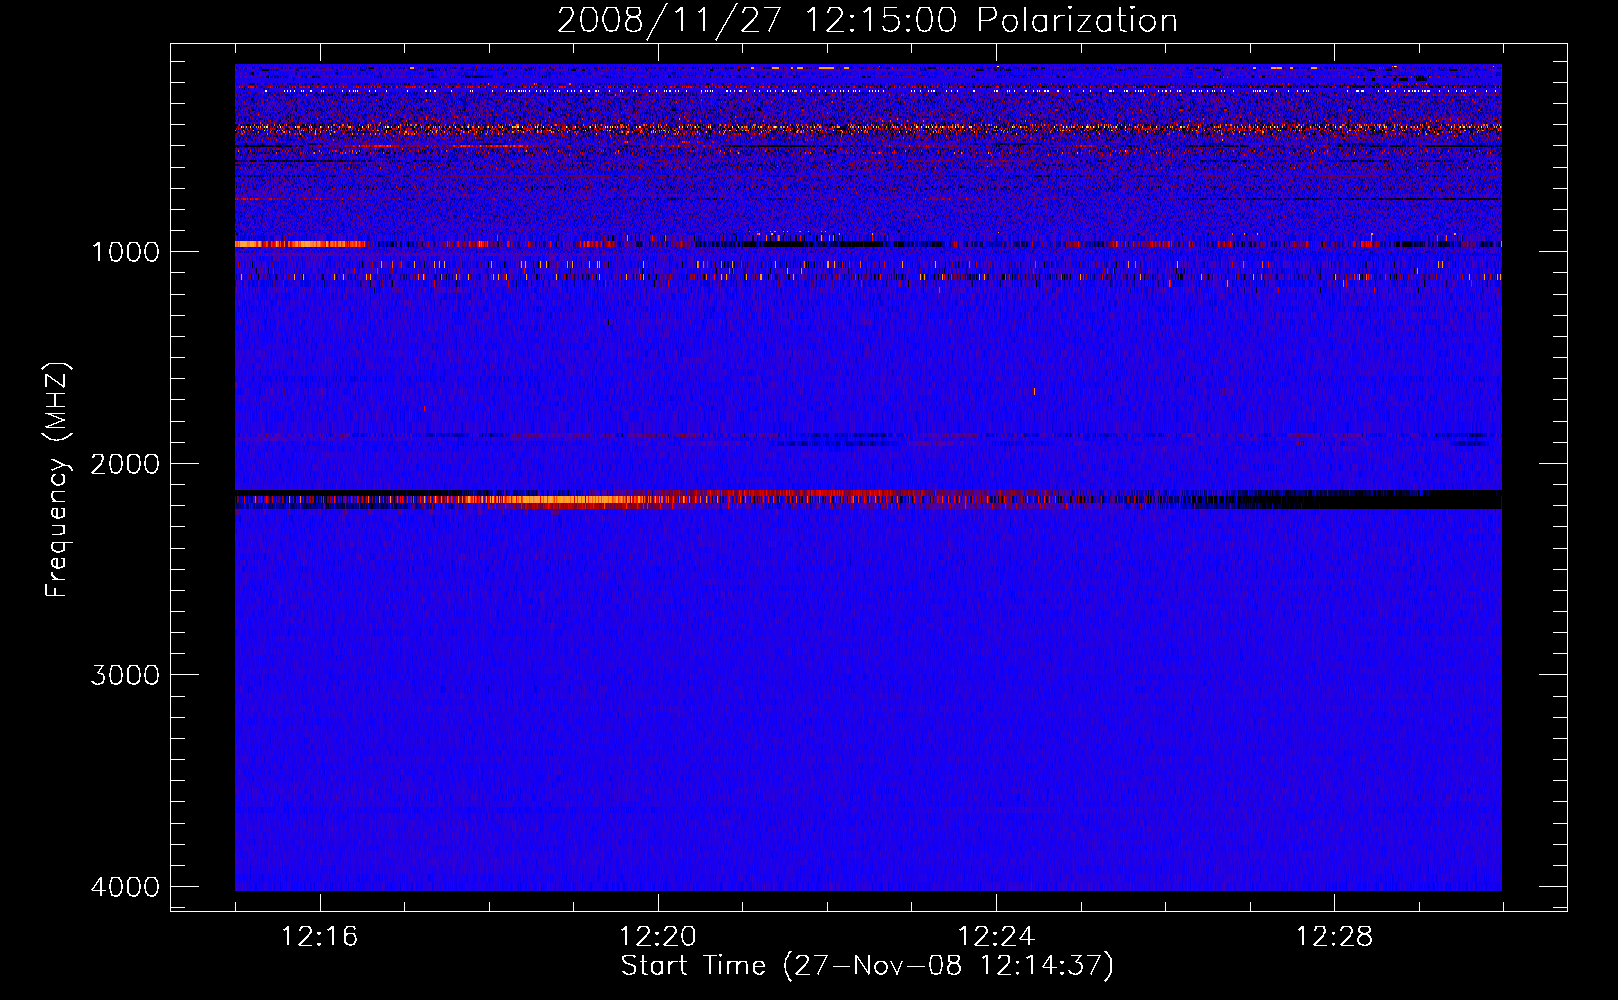
Task: Click the 'Start Time (27-Nov-08 12:14:37)' label
Action: click(x=867, y=966)
